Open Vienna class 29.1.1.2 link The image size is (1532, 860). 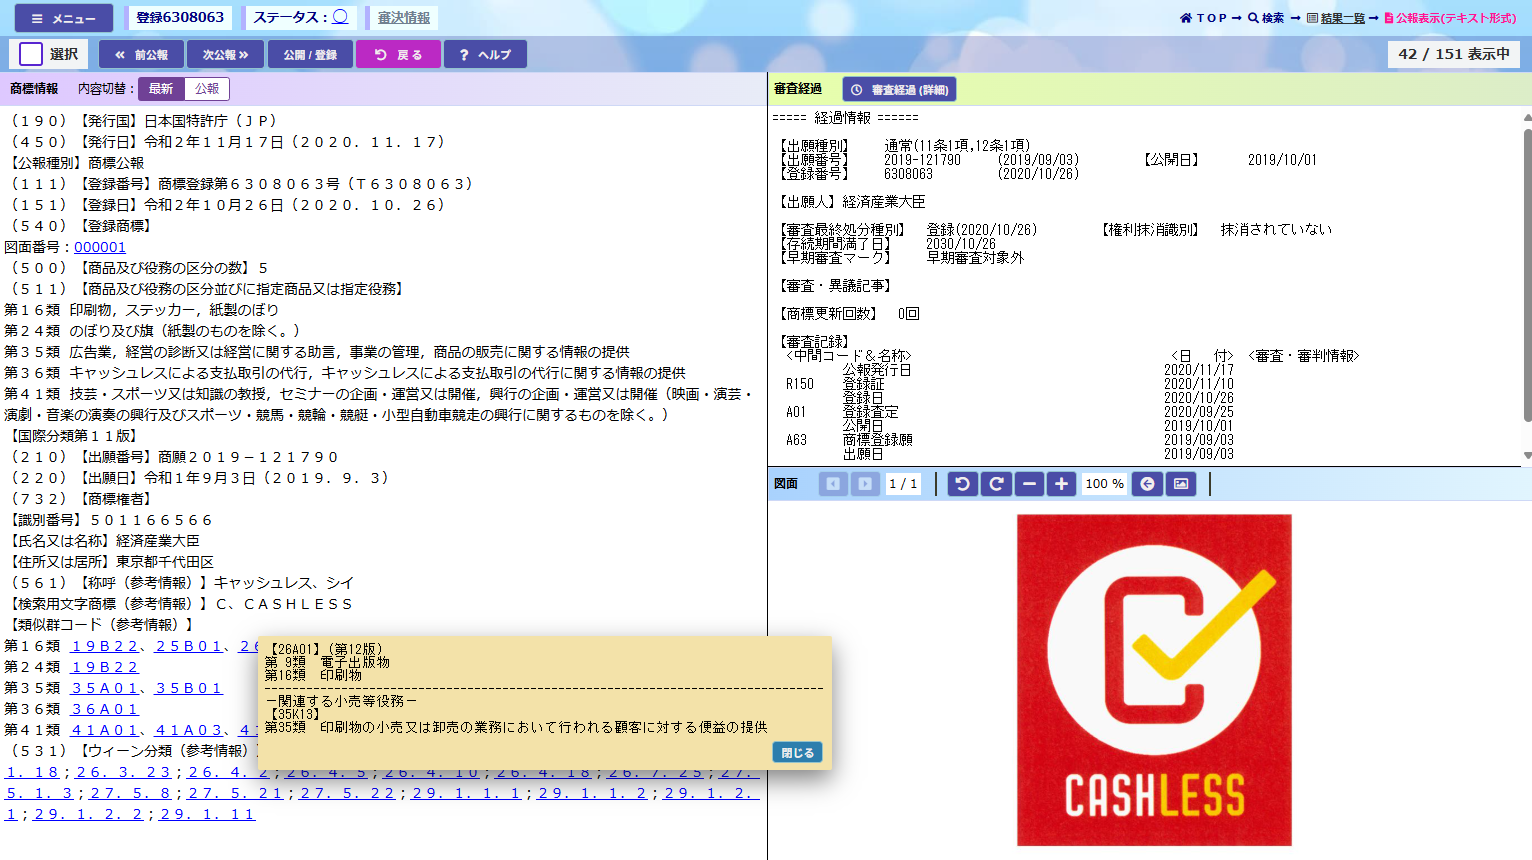[592, 793]
